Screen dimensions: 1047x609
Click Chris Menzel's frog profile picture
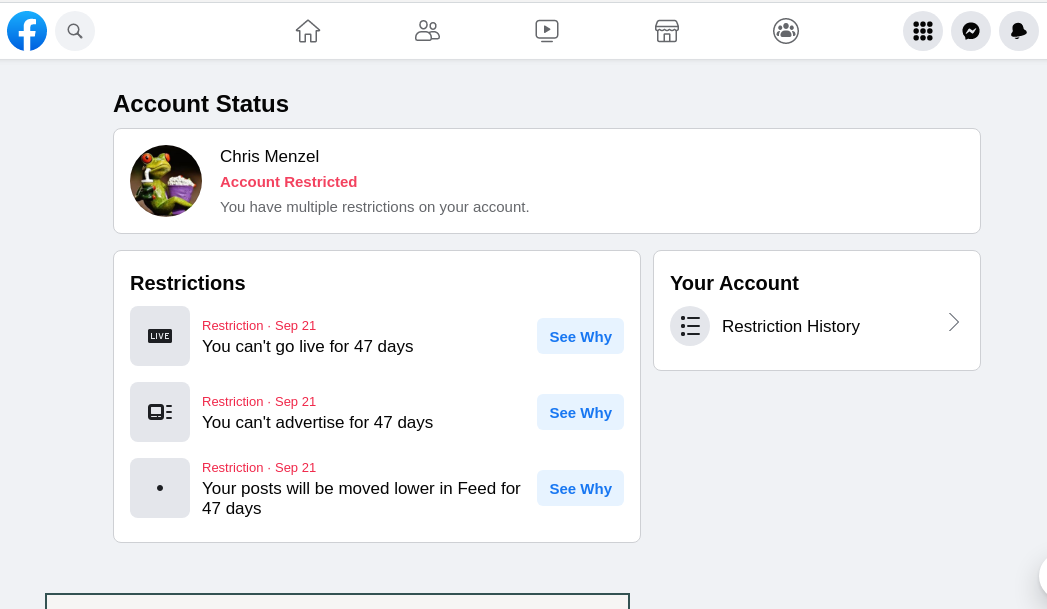coord(166,181)
